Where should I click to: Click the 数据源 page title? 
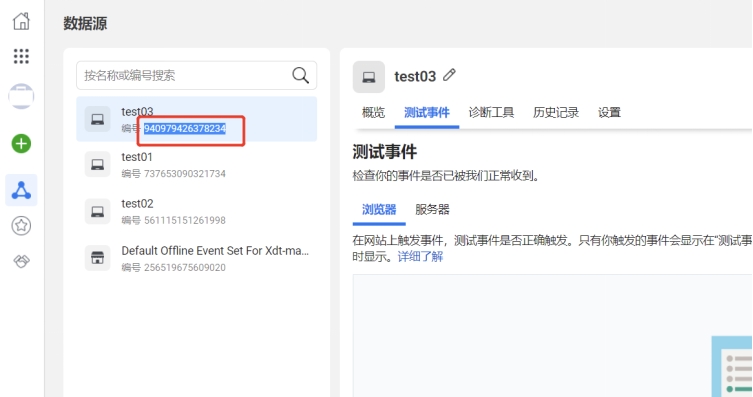click(85, 24)
